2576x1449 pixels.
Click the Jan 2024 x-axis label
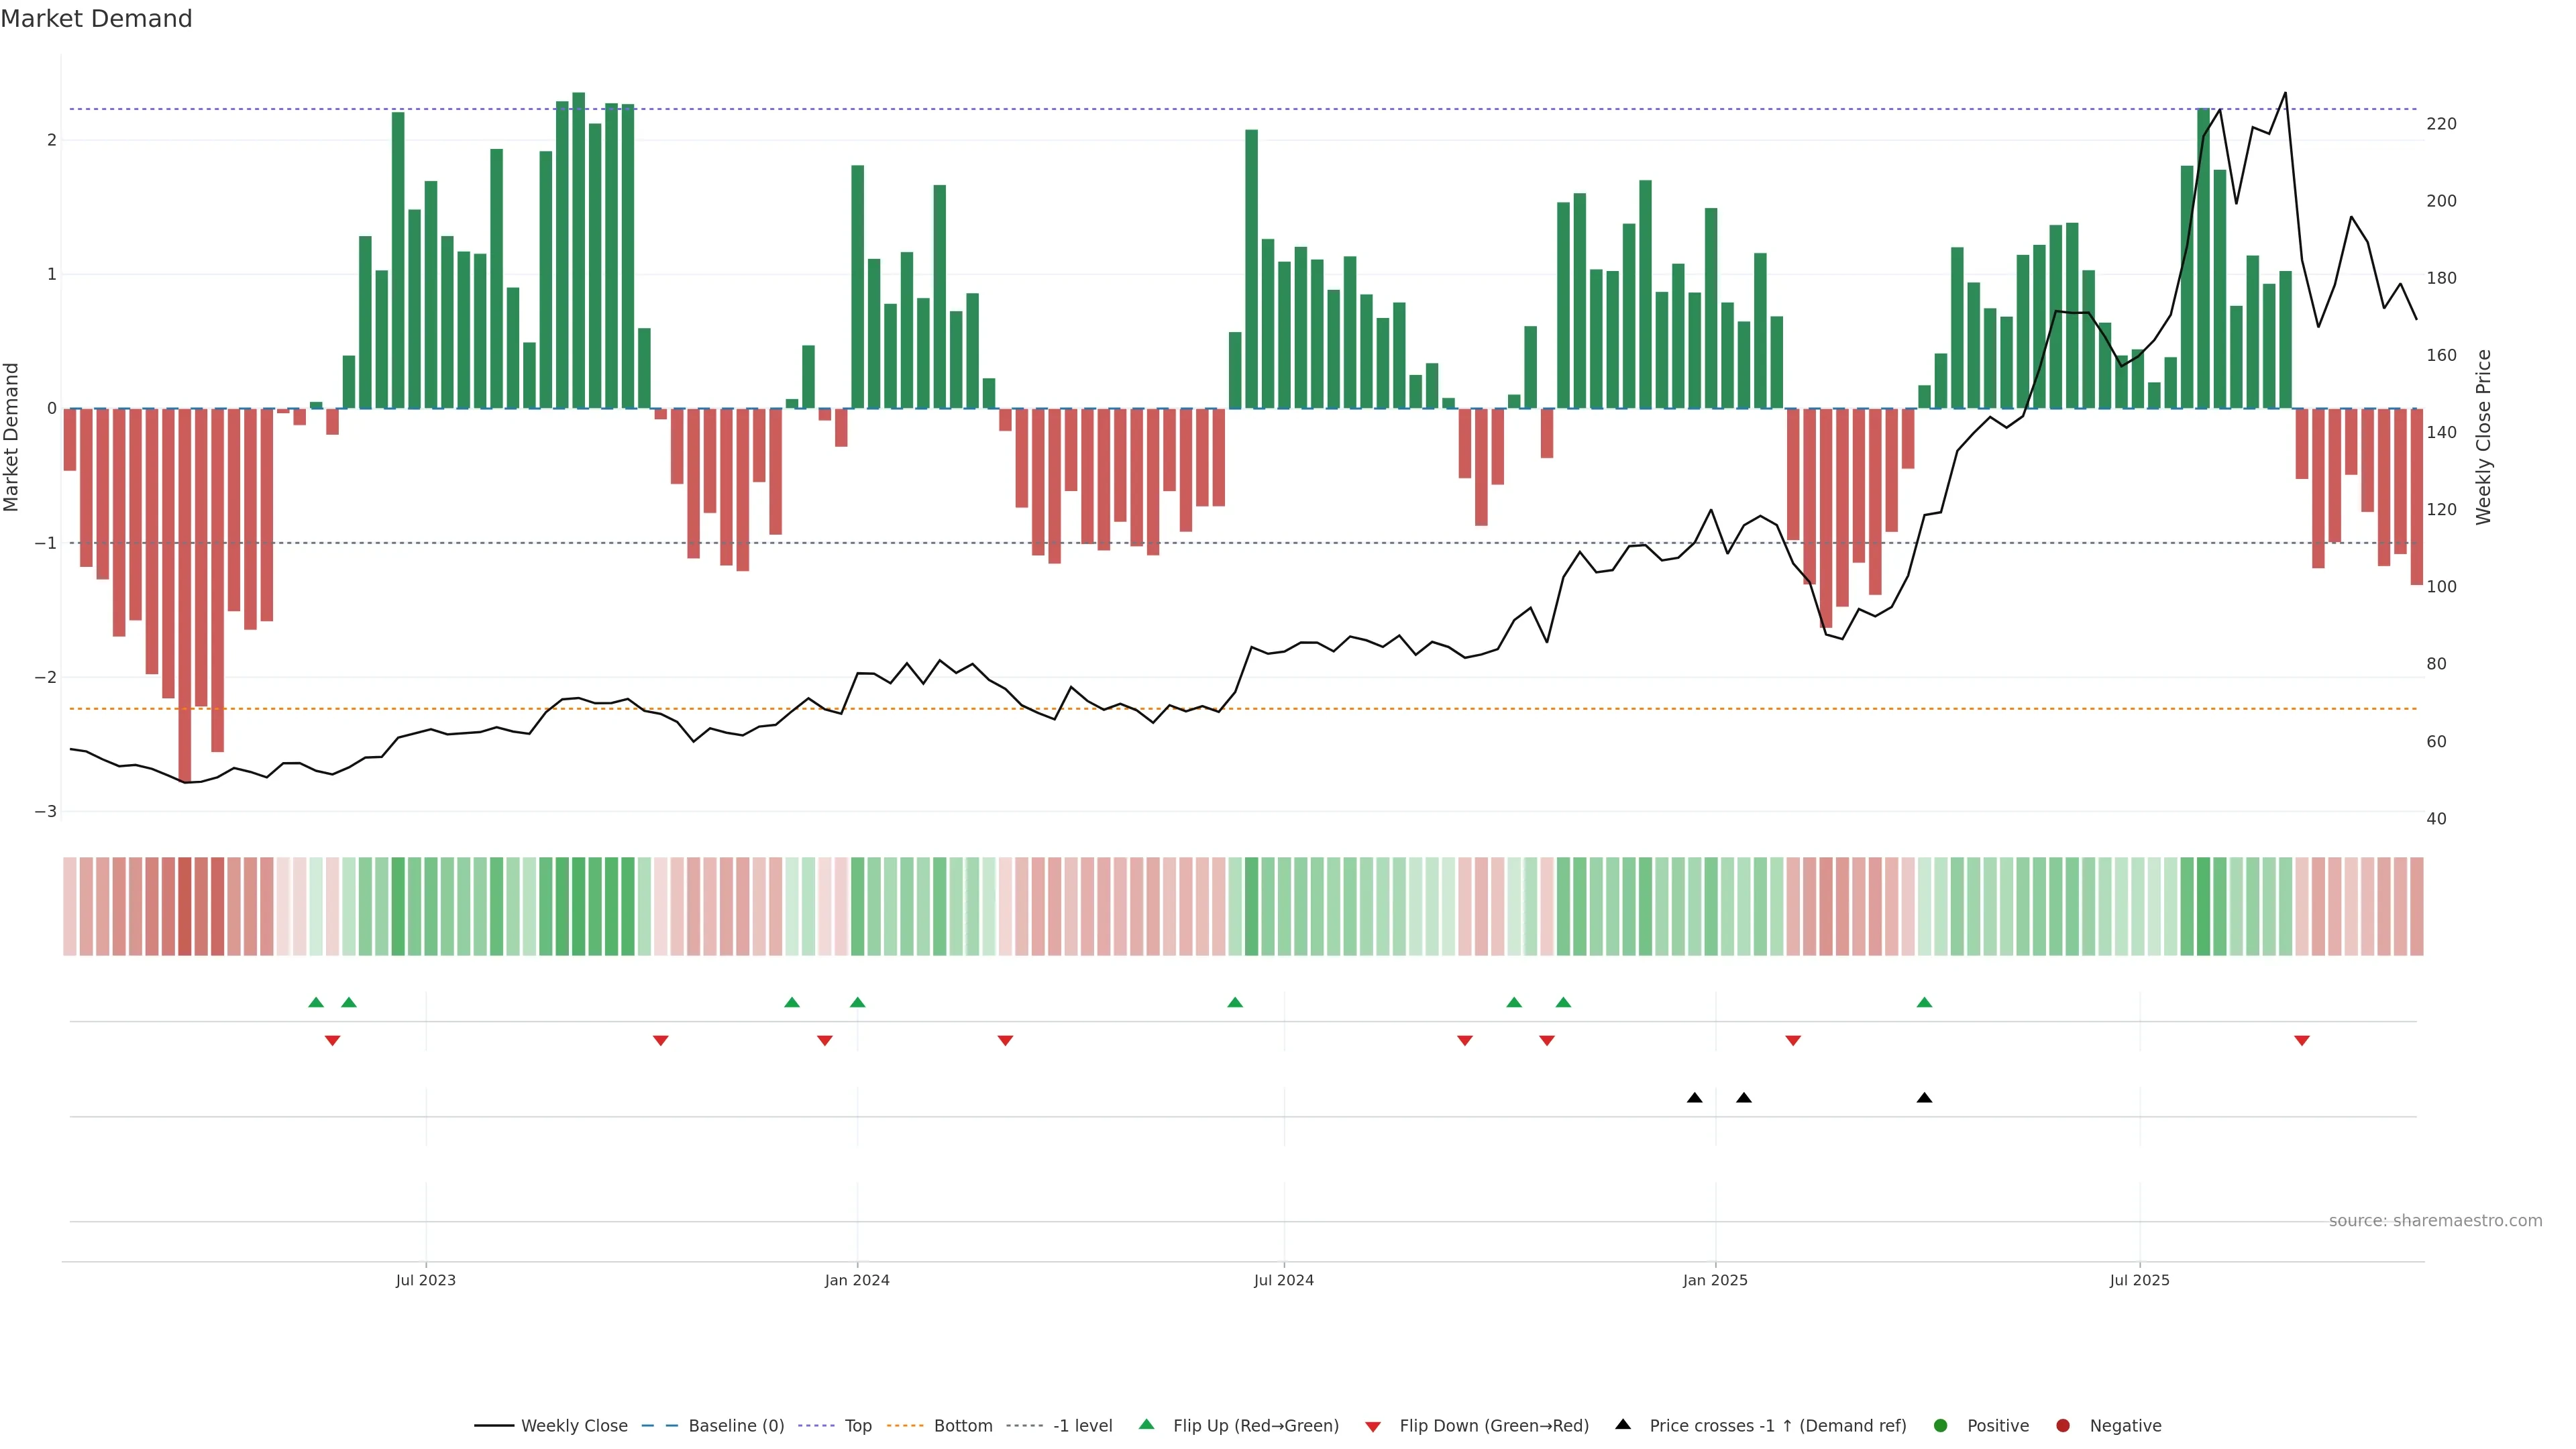point(857,1280)
